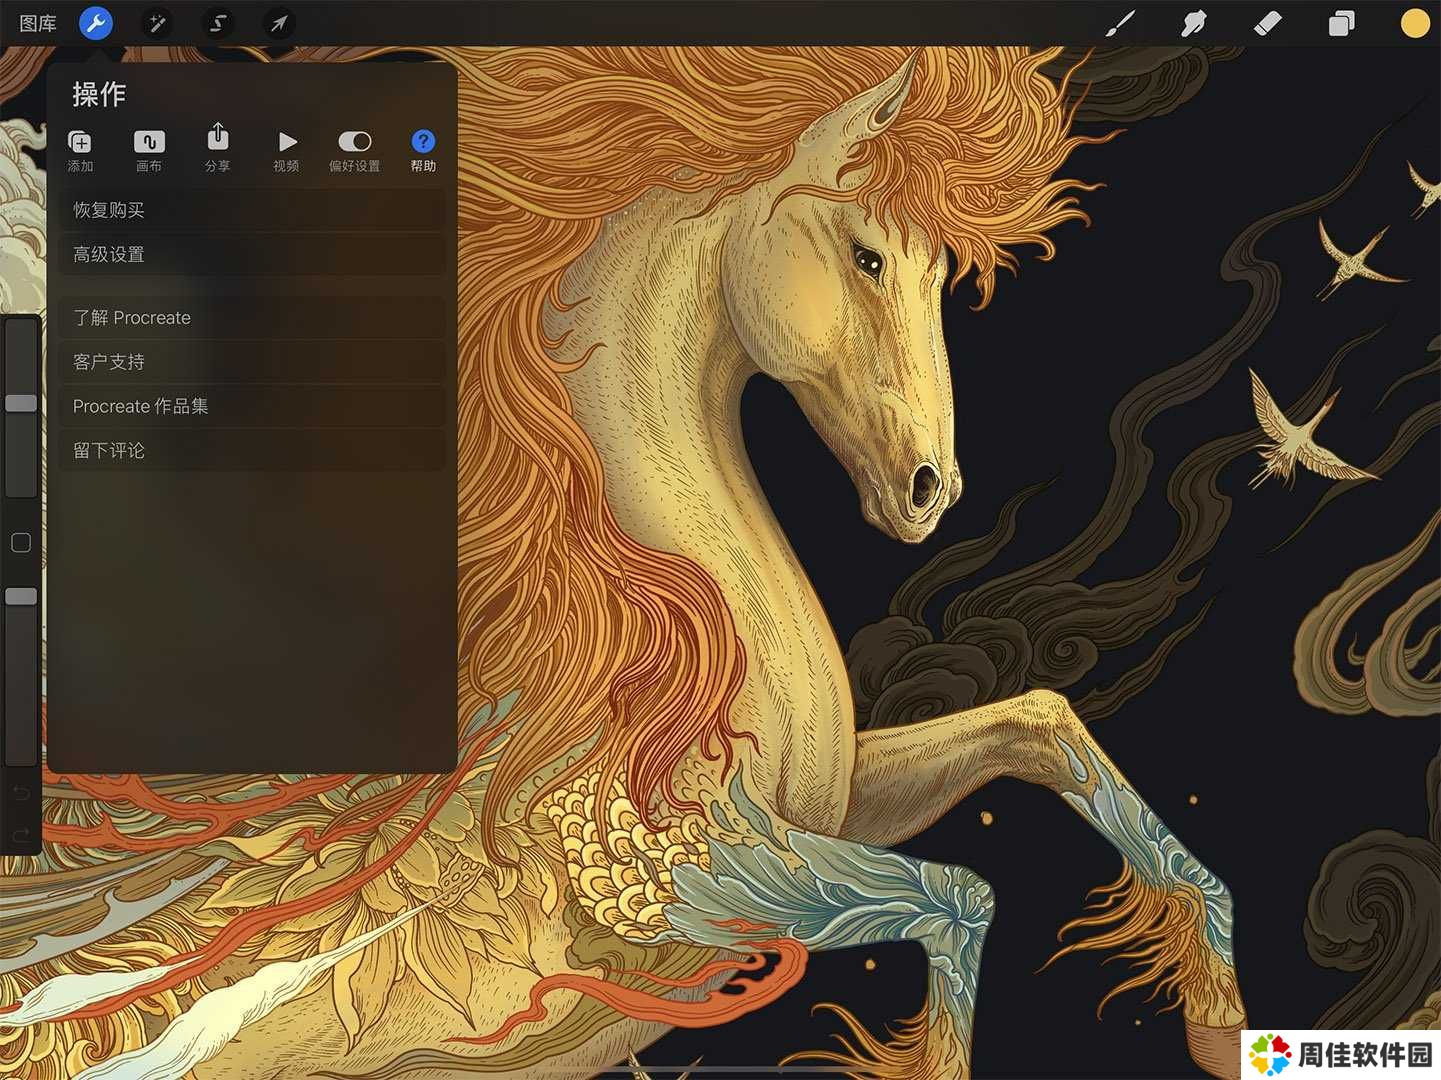Tap the square modify button on sidebar
The width and height of the screenshot is (1441, 1080).
tap(21, 543)
